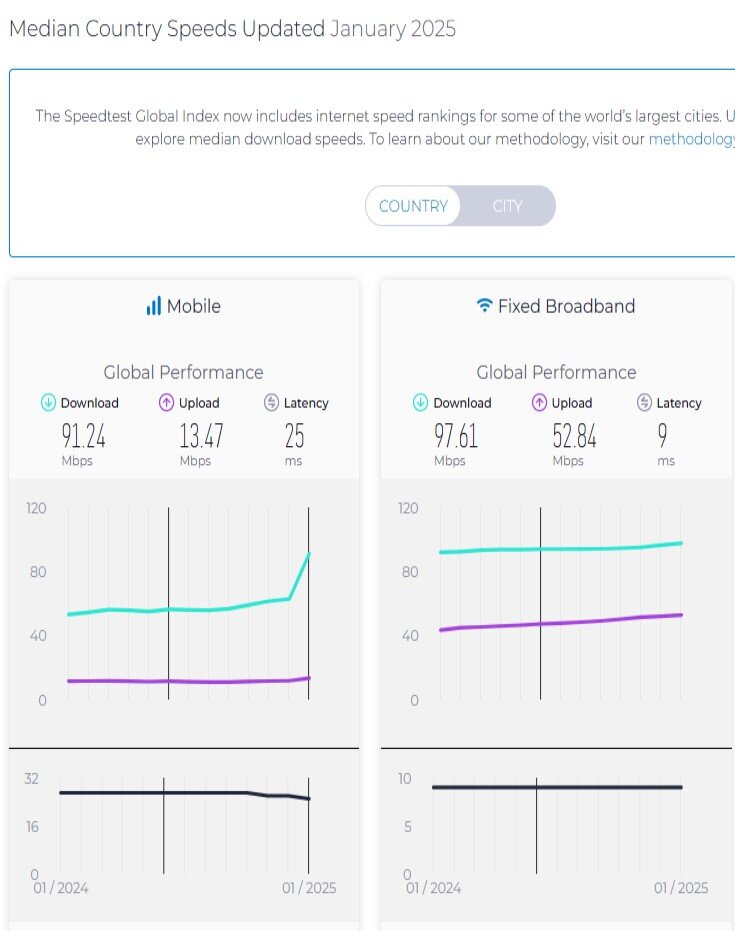Click the Mobile Upload arrow icon
The width and height of the screenshot is (735, 931).
[x=166, y=402]
